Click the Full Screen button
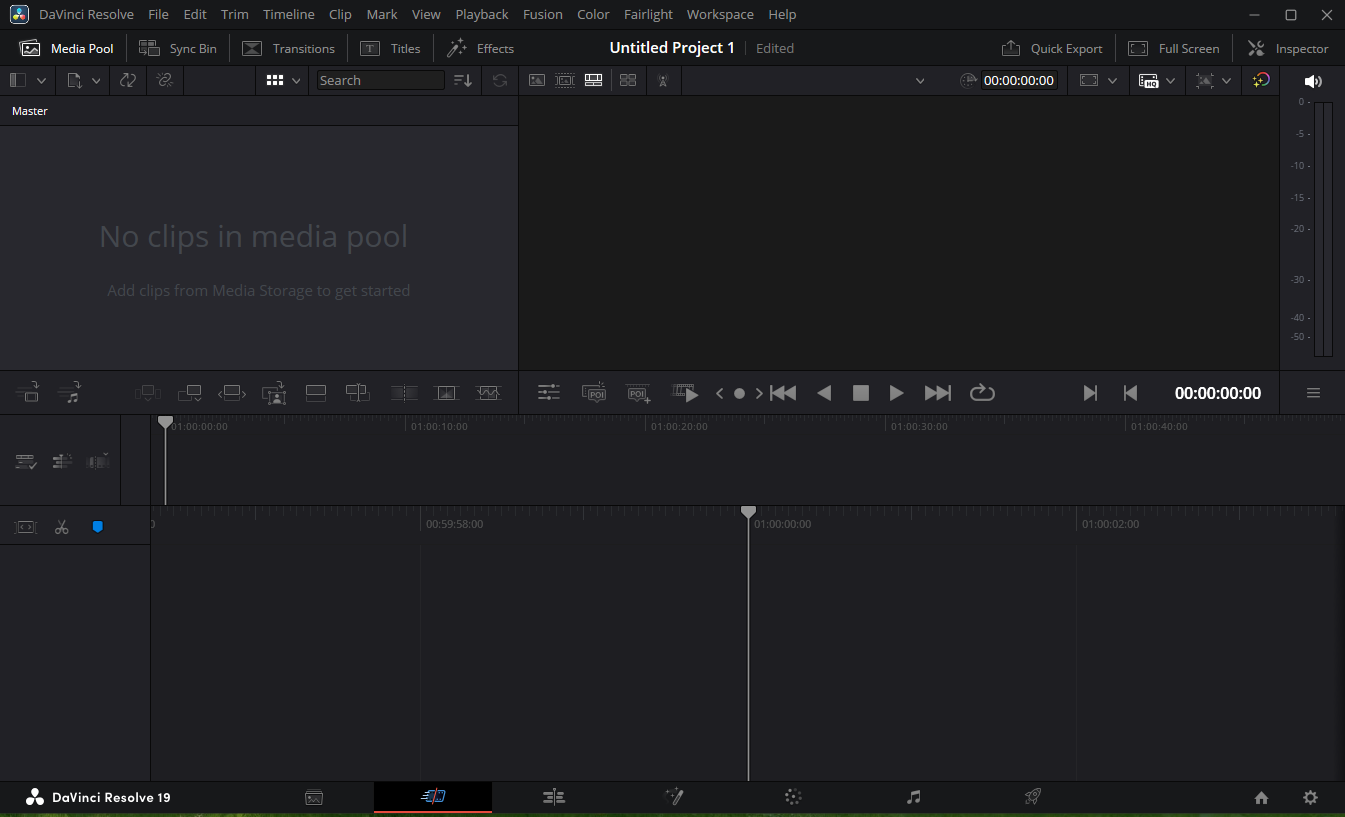This screenshot has width=1345, height=817. click(x=1174, y=48)
